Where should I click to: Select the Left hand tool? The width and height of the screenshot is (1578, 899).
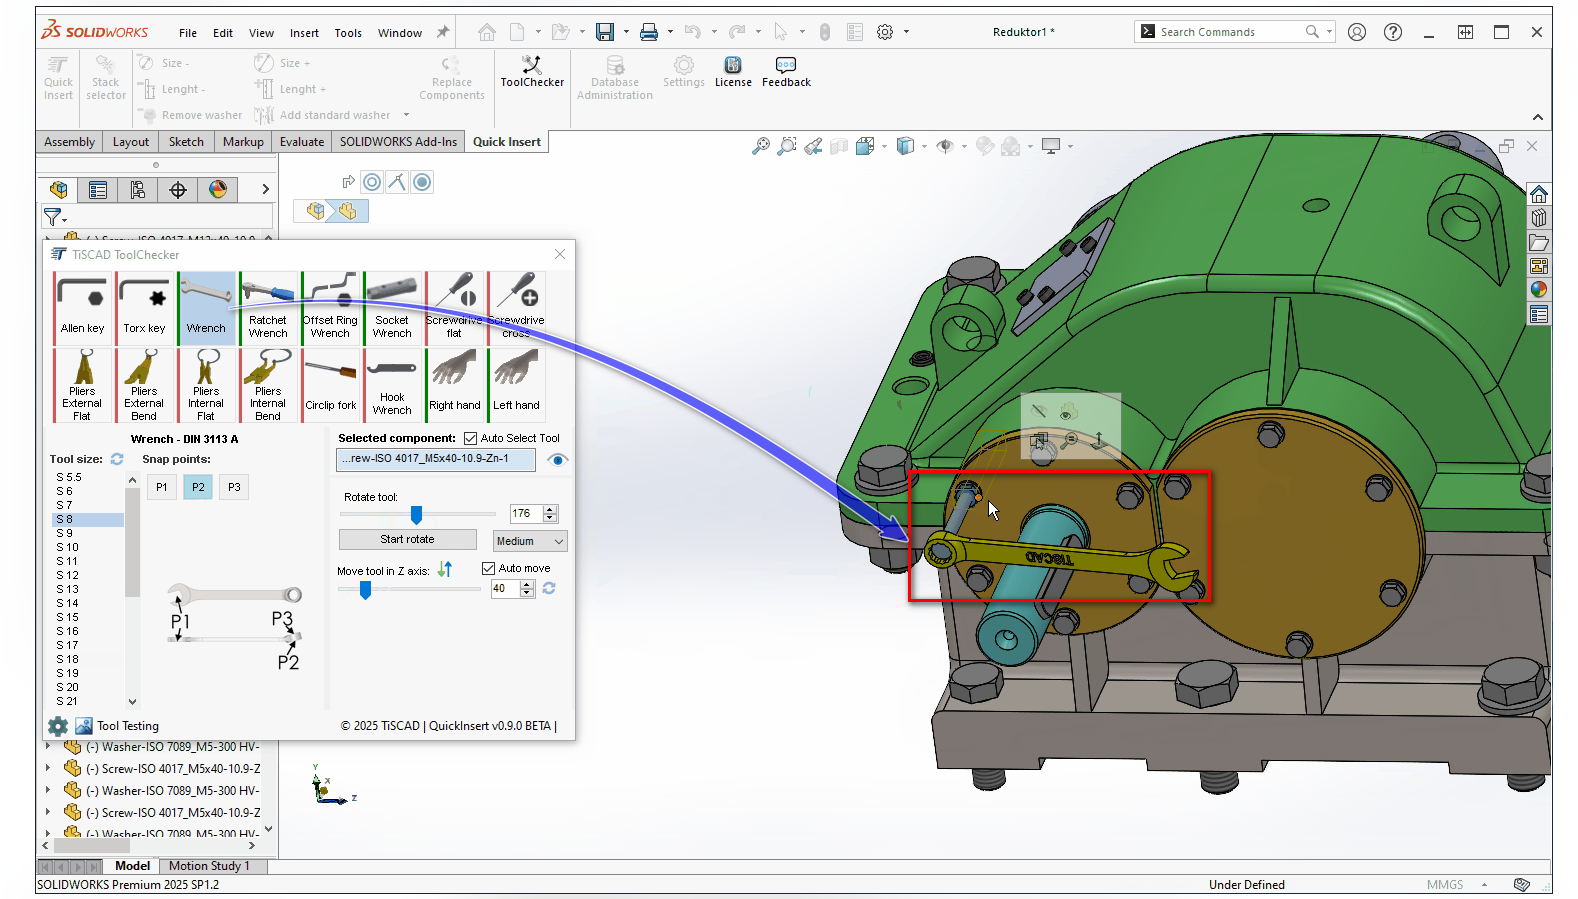pyautogui.click(x=516, y=385)
